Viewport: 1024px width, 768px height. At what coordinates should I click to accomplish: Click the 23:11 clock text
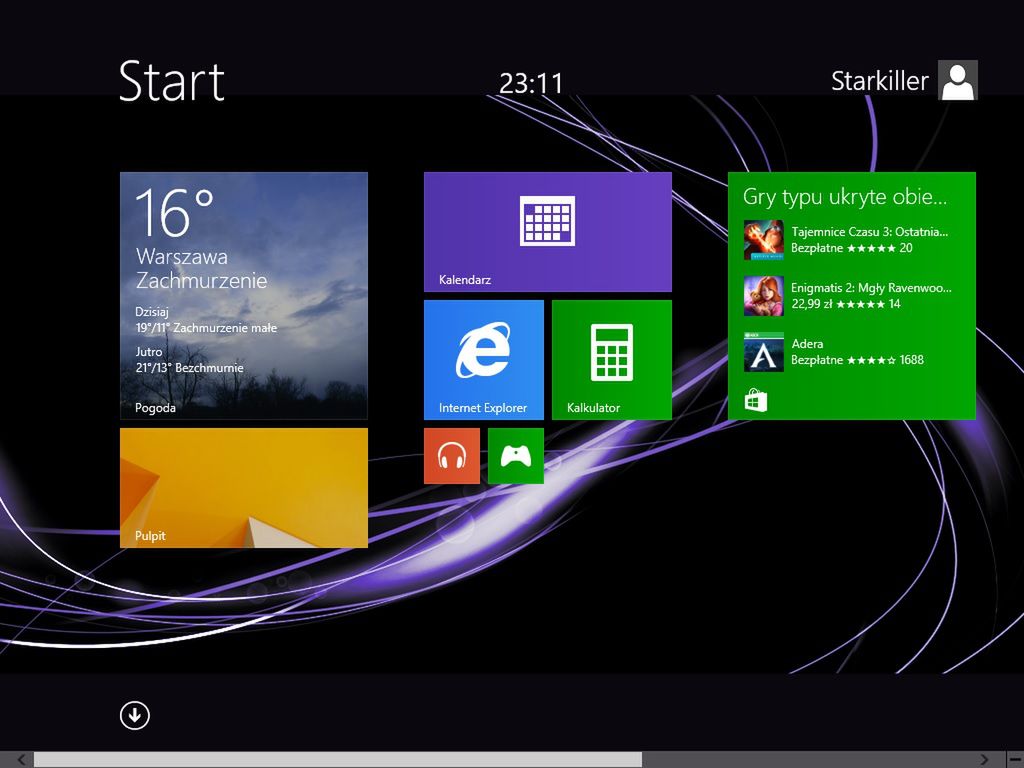(530, 84)
